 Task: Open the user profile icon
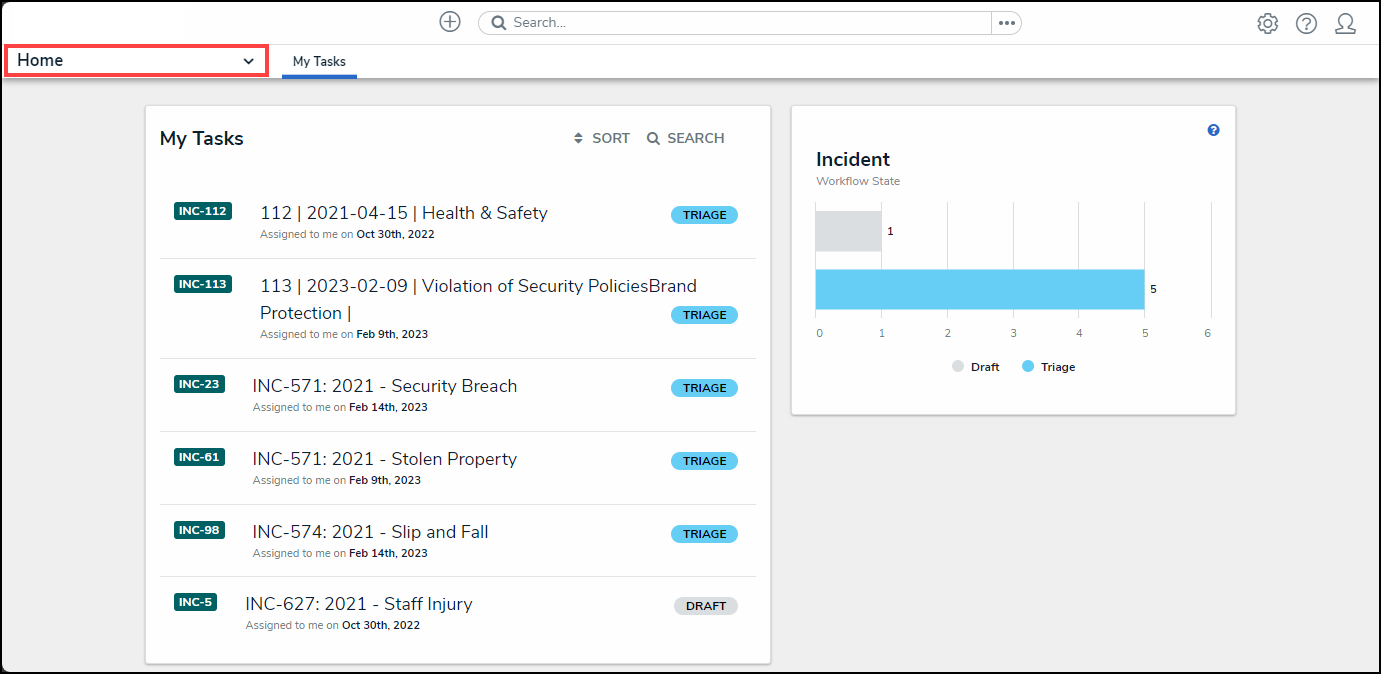click(1345, 24)
